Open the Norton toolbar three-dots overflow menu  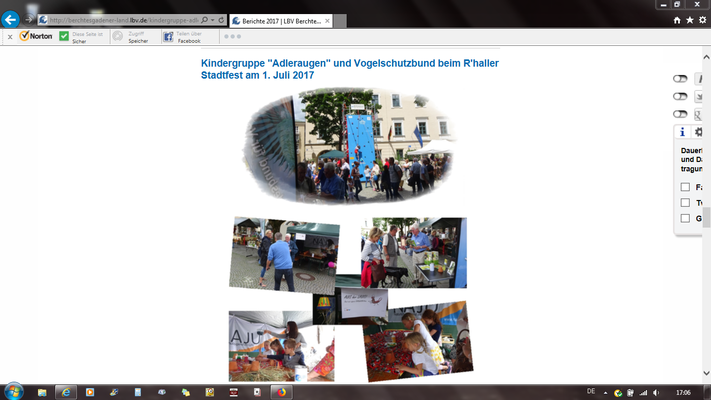pos(233,36)
